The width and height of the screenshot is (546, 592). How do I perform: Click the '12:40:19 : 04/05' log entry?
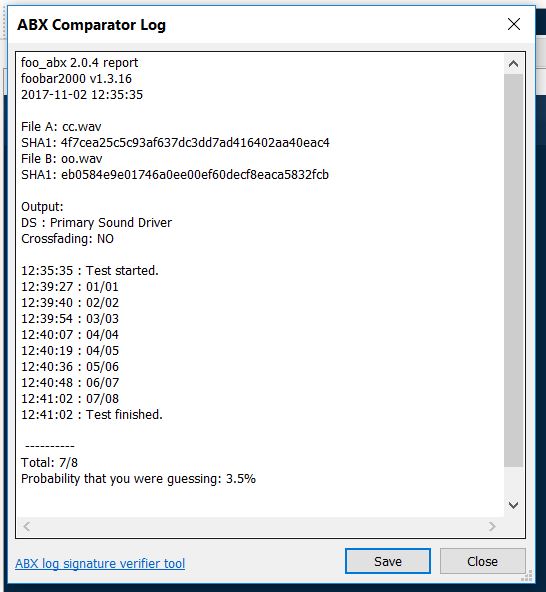pos(70,351)
